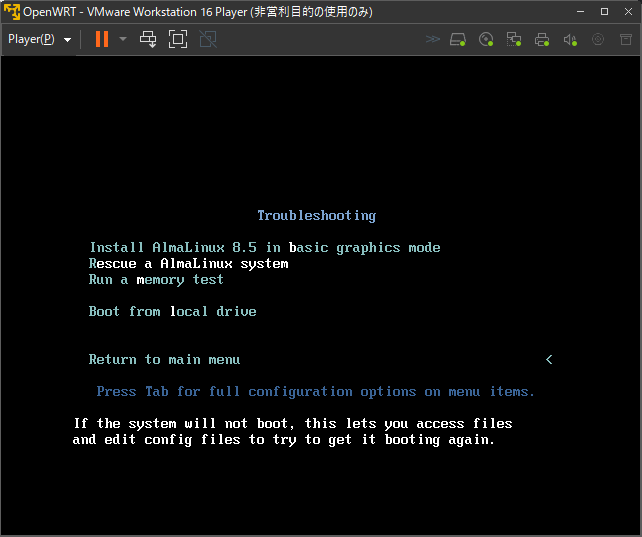
Task: Toggle Unity mode icon
Action: (x=208, y=39)
